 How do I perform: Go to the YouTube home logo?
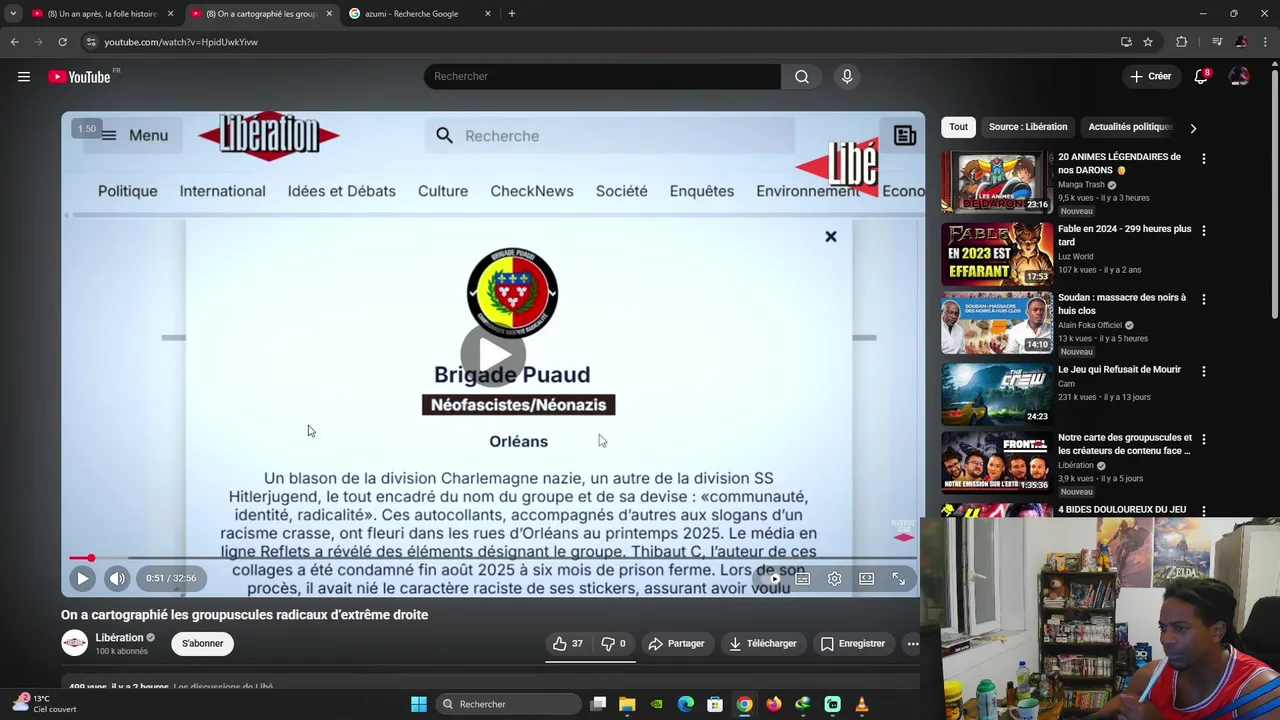pyautogui.click(x=79, y=77)
